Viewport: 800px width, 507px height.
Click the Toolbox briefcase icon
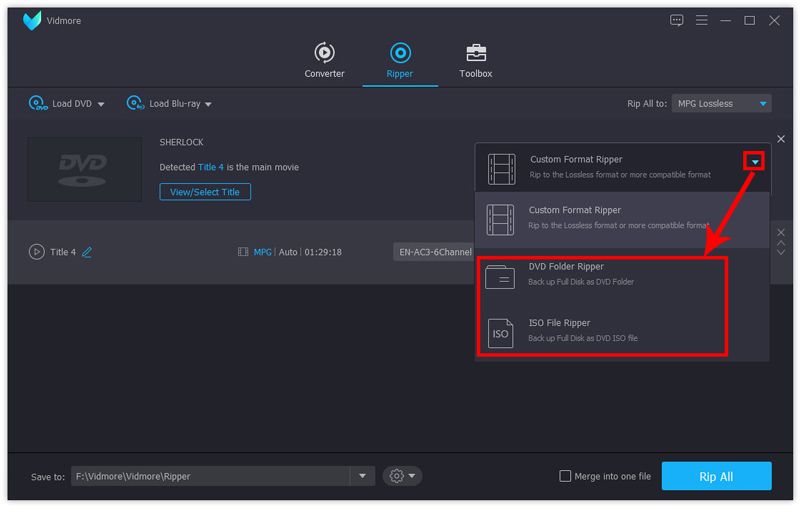pyautogui.click(x=476, y=53)
